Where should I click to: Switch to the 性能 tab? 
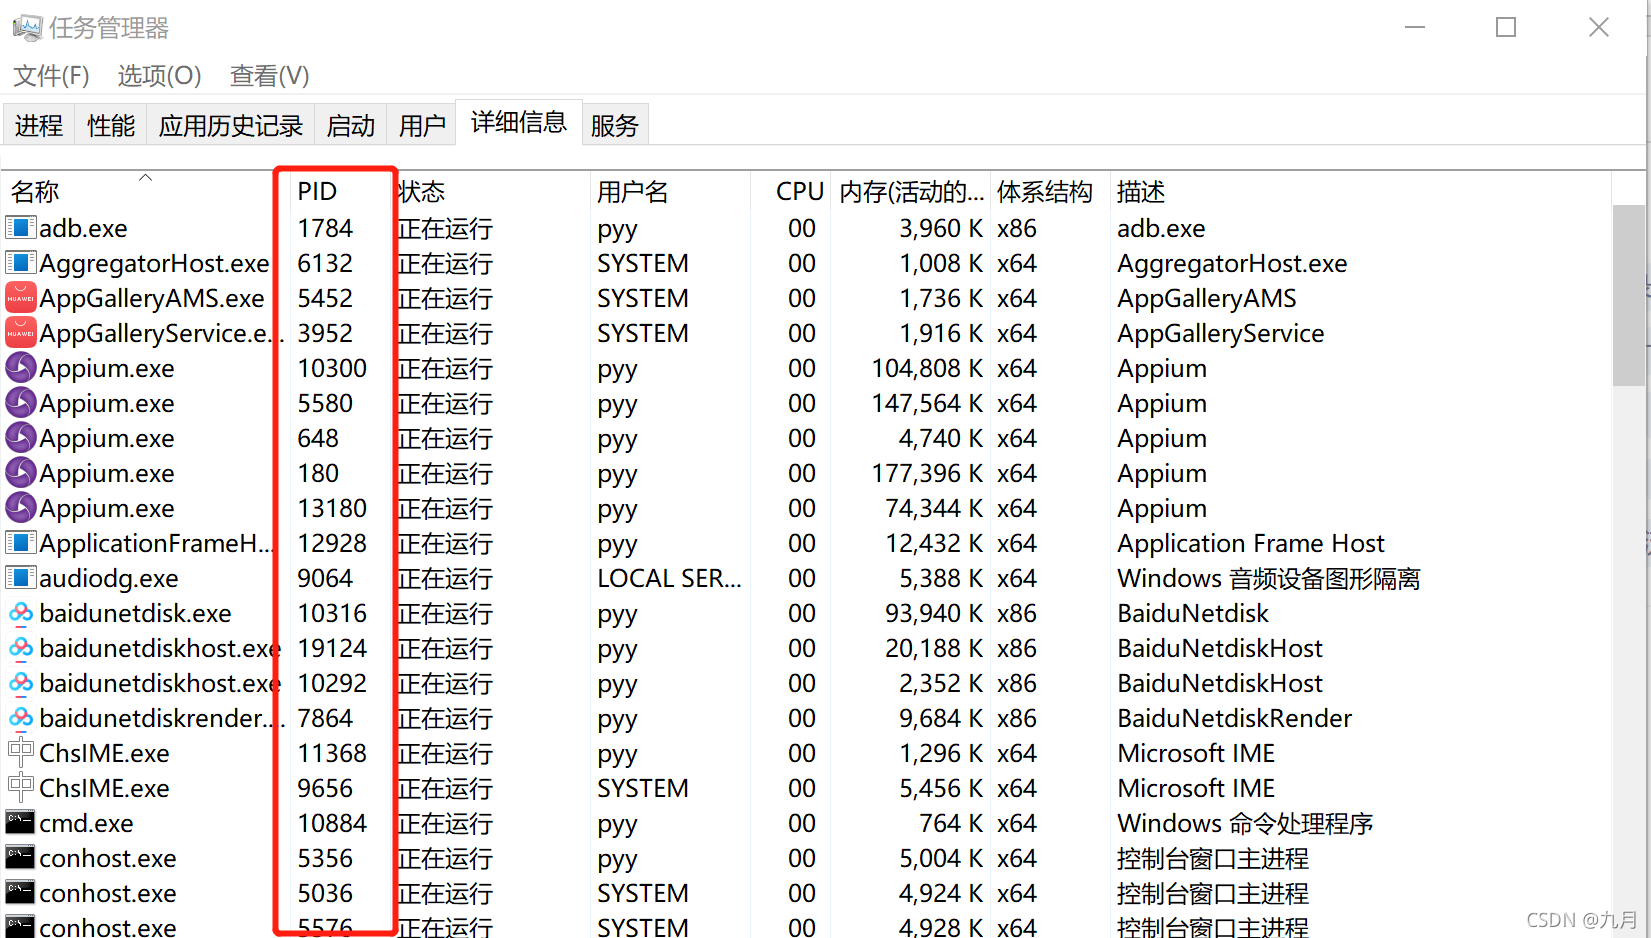tap(111, 125)
